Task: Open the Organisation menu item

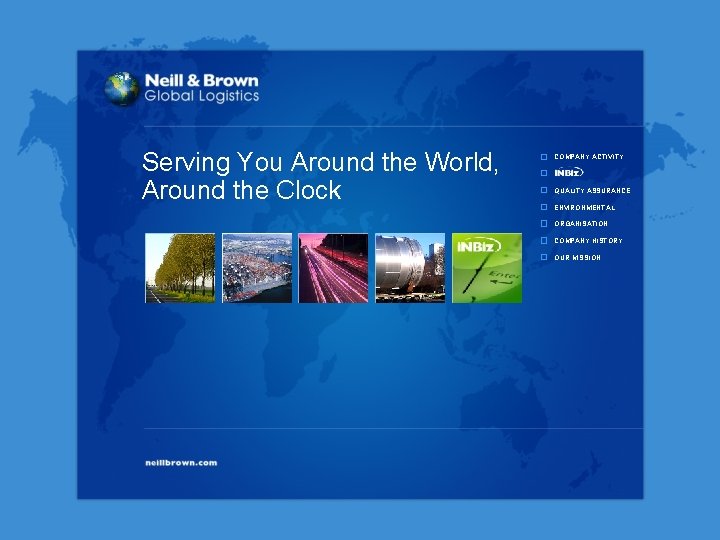Action: pos(581,224)
